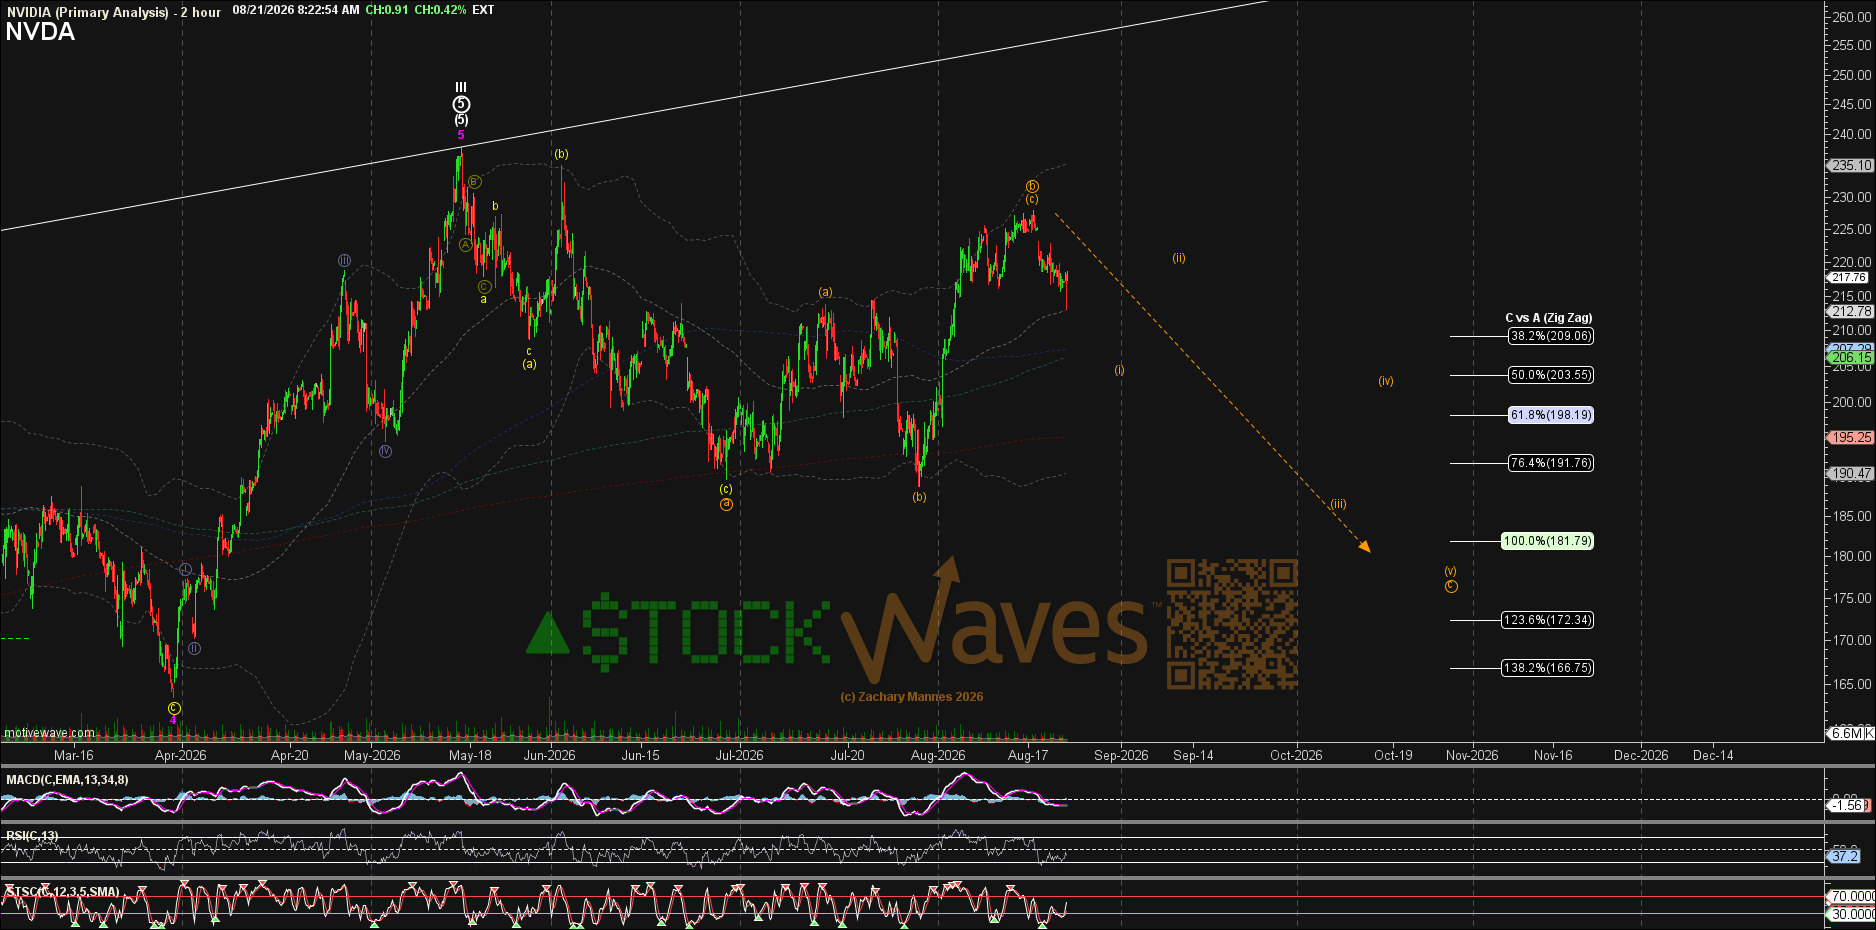Click the Nov-2026 date on time axis

[x=1472, y=756]
